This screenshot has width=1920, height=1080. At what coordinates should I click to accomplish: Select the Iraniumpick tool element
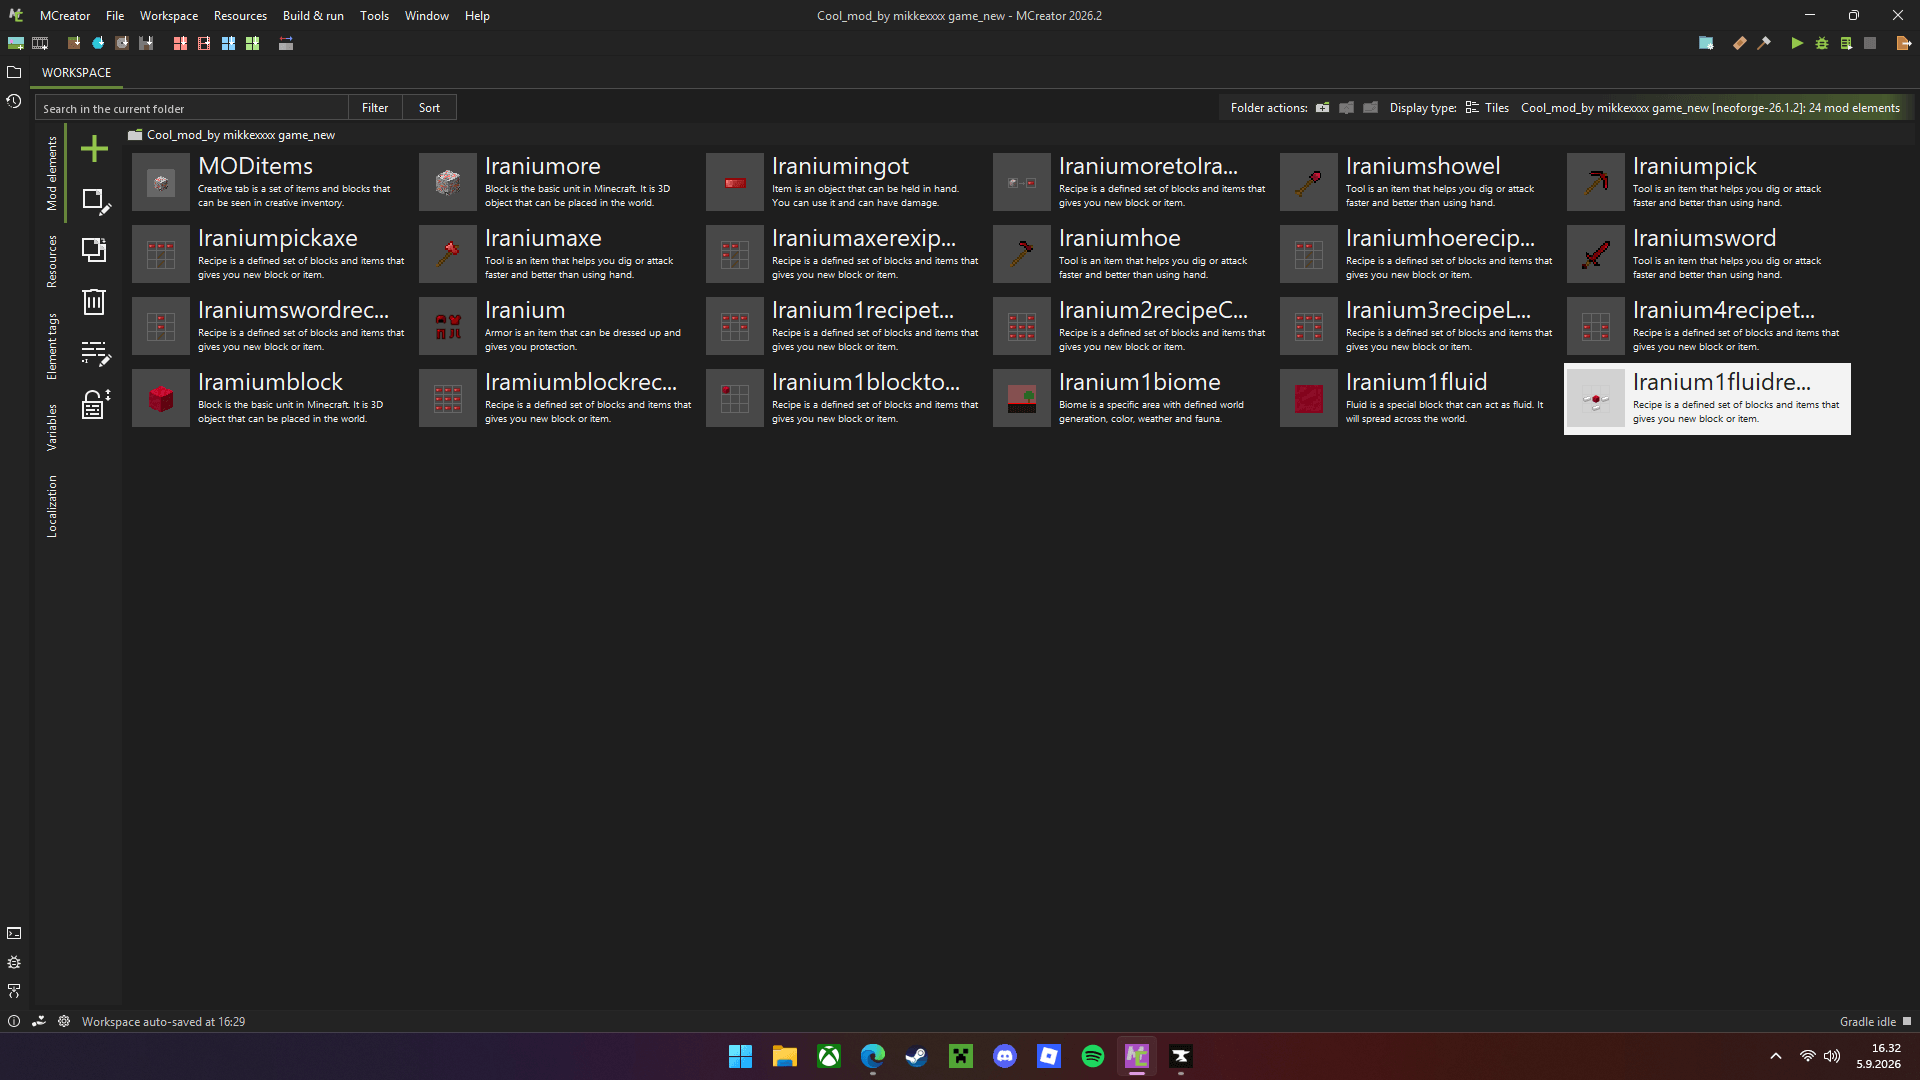[1707, 182]
